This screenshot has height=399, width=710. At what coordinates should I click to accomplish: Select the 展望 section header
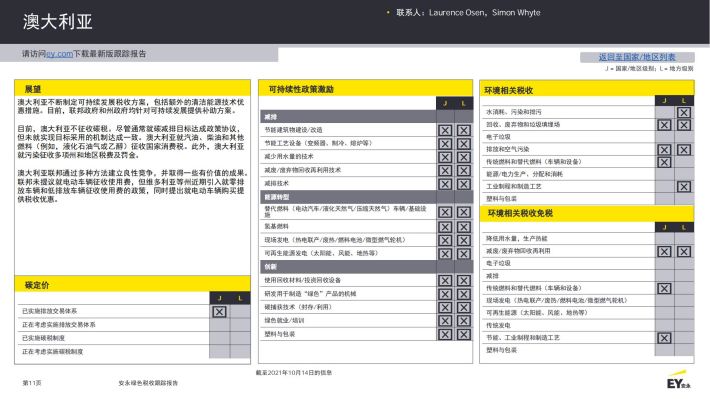[x=132, y=89]
